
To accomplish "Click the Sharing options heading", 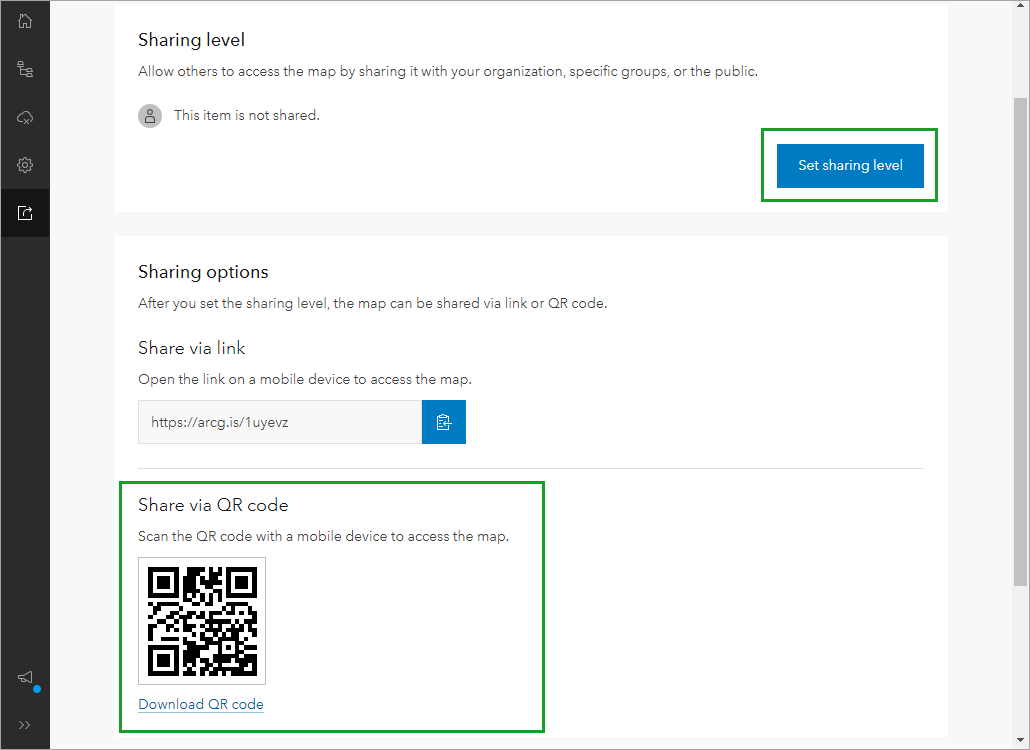I will click(x=203, y=272).
